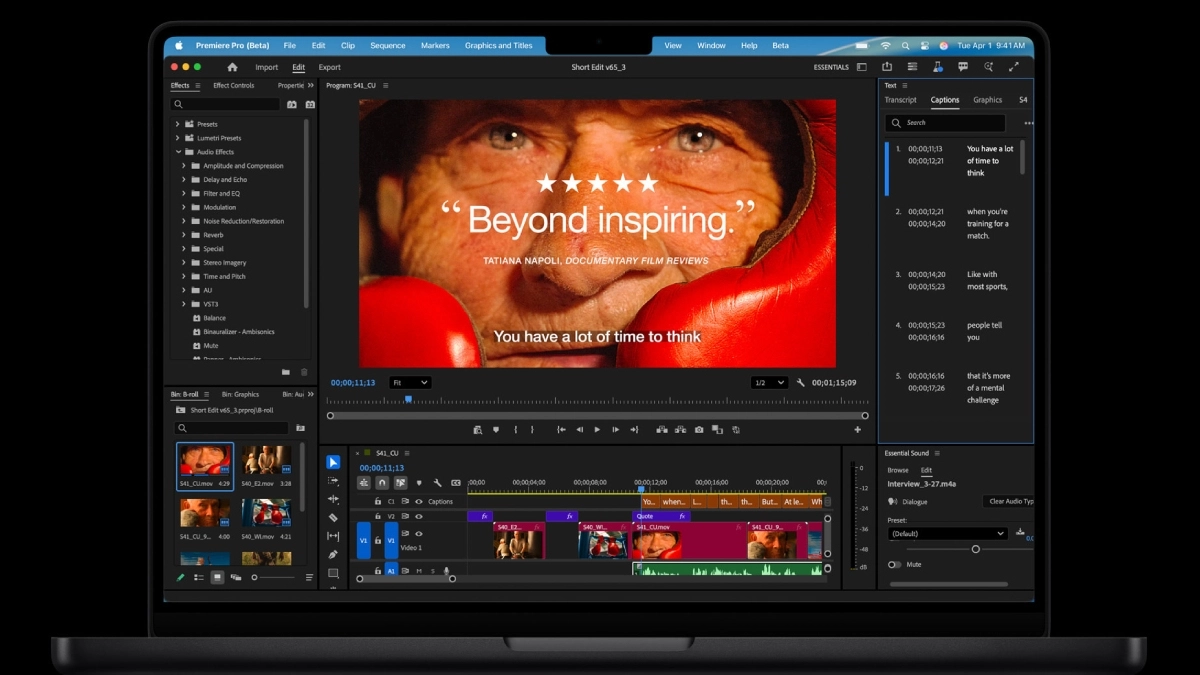Click the Export Frame camera icon
The image size is (1200, 675).
tap(699, 430)
